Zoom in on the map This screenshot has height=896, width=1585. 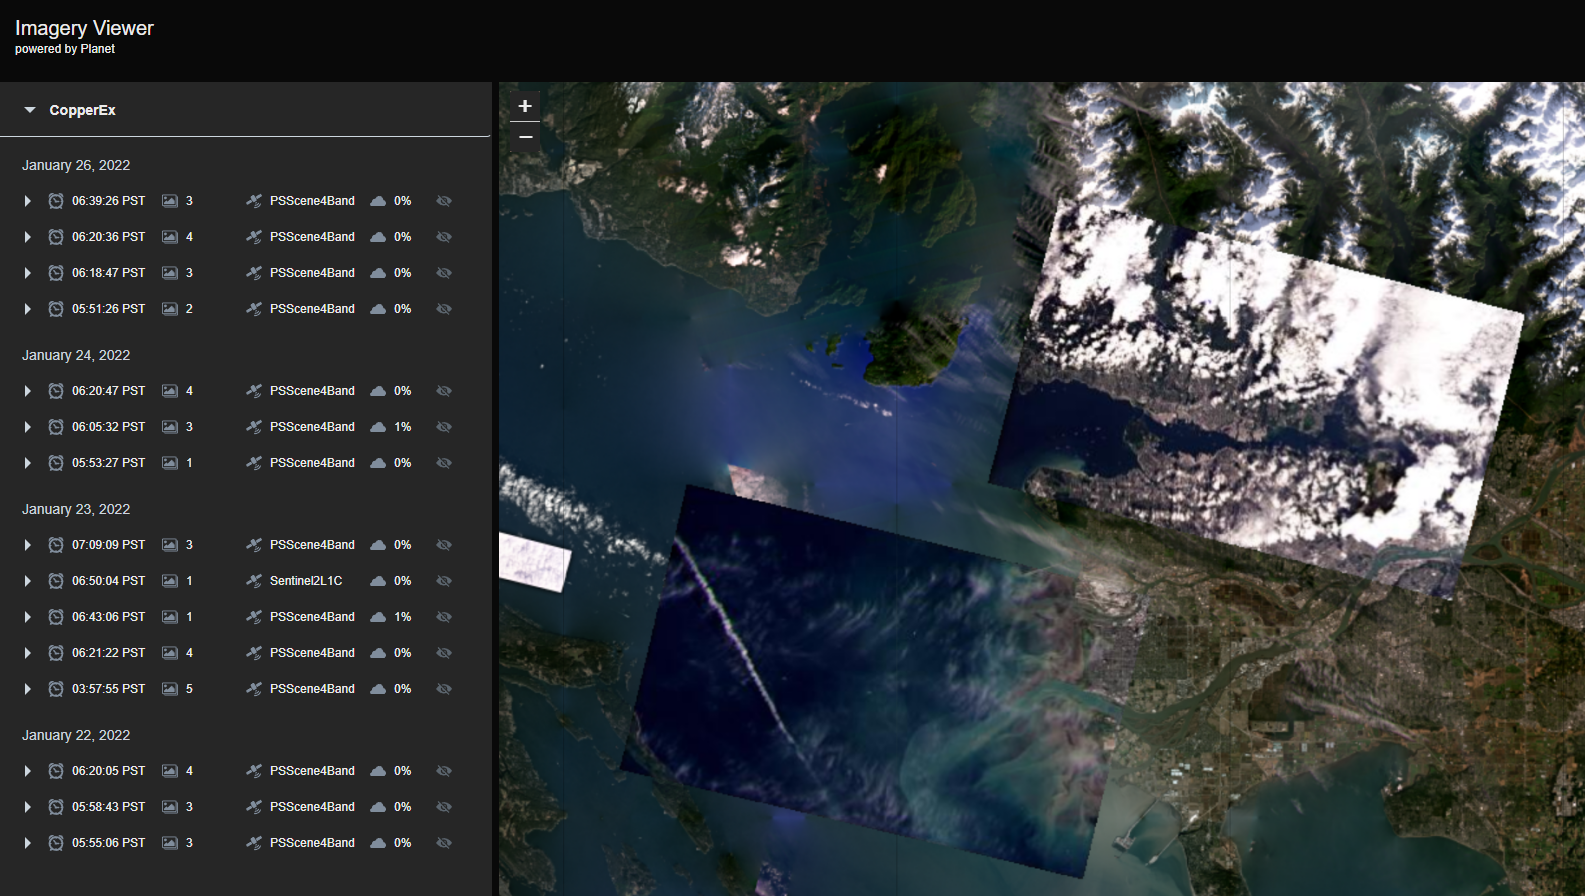pyautogui.click(x=525, y=106)
